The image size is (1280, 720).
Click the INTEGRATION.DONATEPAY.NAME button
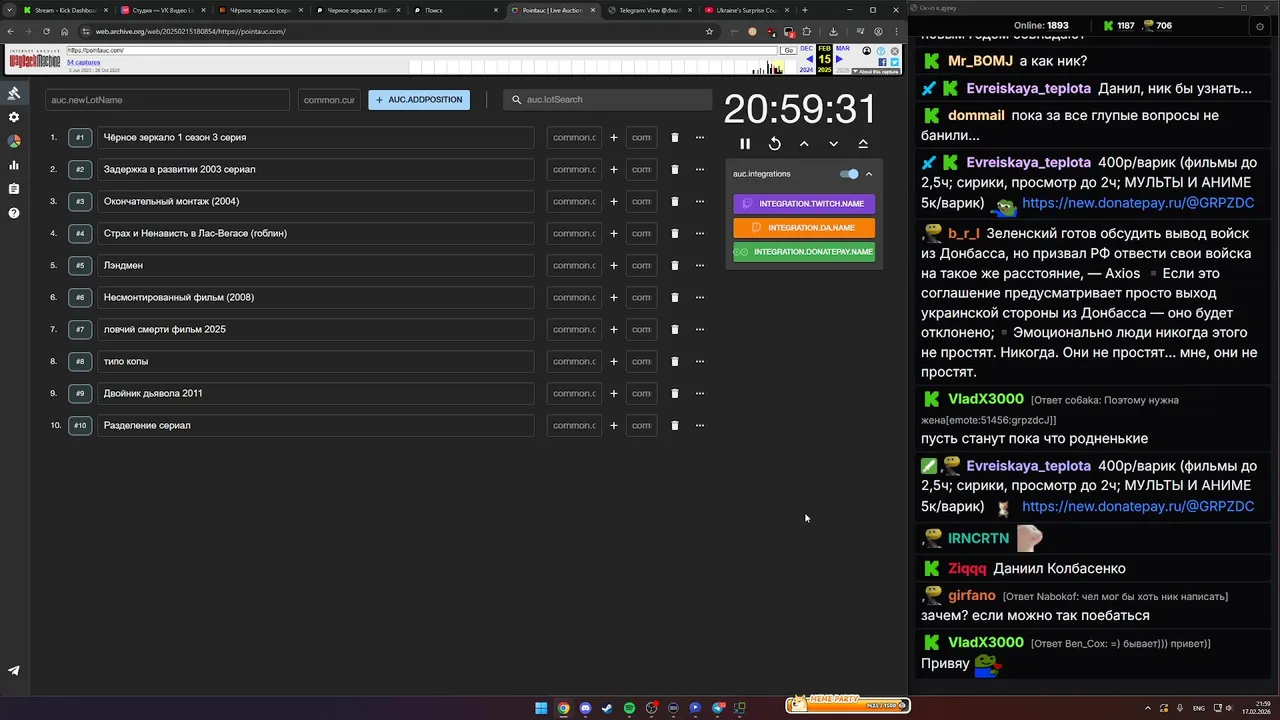pyautogui.click(x=804, y=252)
